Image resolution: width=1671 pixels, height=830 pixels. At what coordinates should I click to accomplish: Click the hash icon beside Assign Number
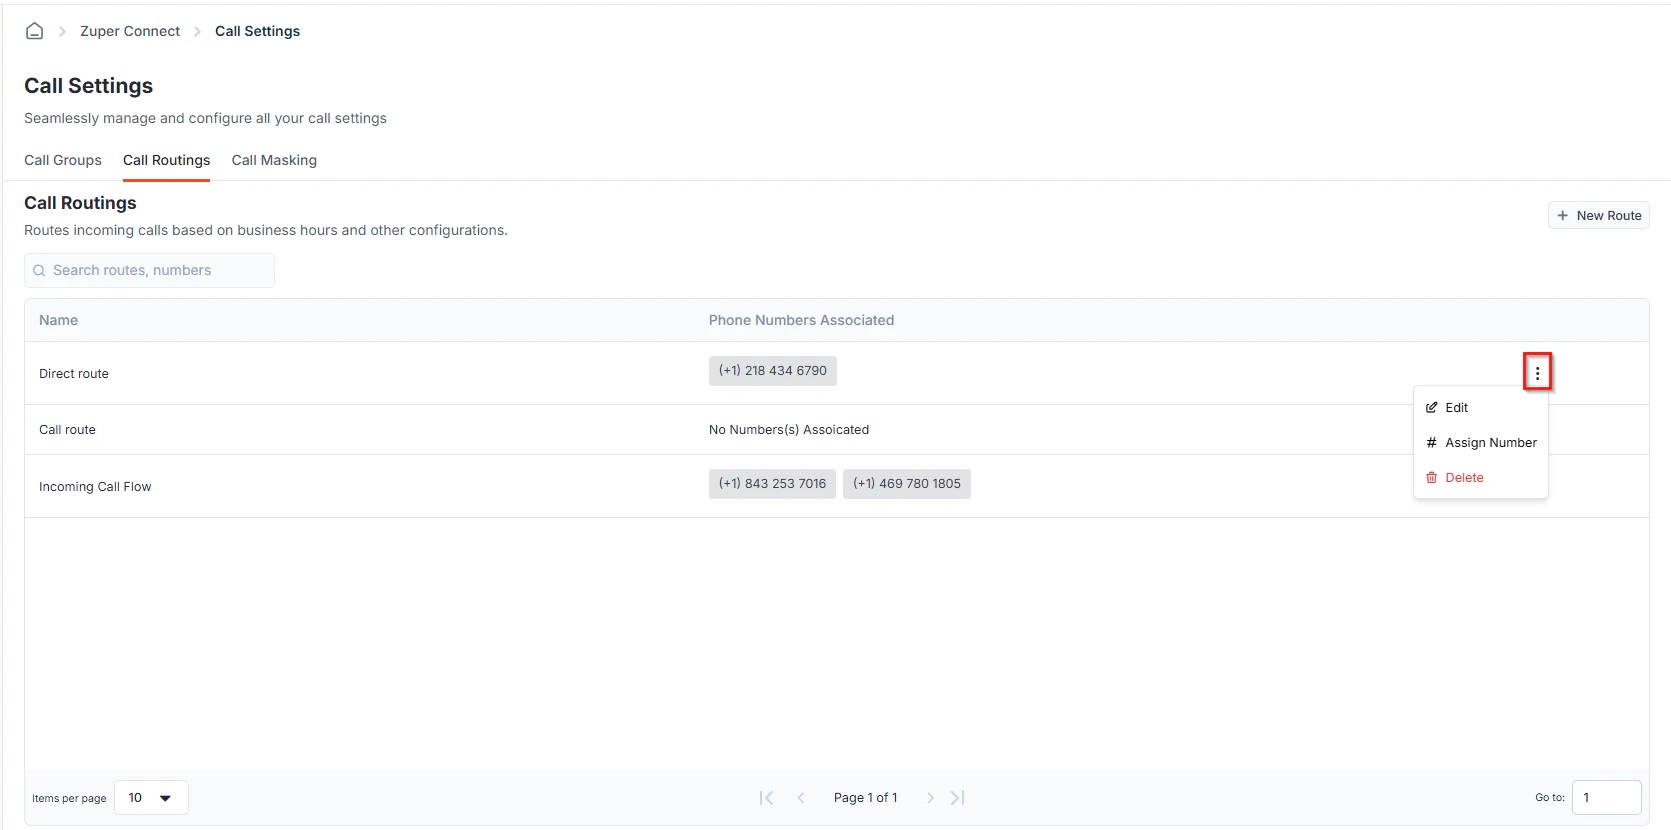click(1432, 442)
